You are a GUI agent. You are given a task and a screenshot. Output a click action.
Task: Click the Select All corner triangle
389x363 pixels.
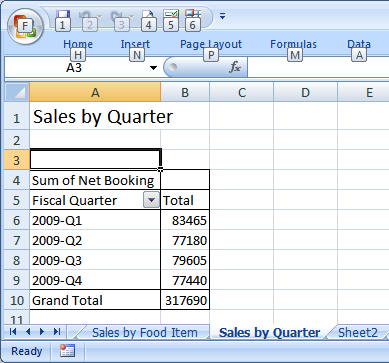tap(17, 92)
